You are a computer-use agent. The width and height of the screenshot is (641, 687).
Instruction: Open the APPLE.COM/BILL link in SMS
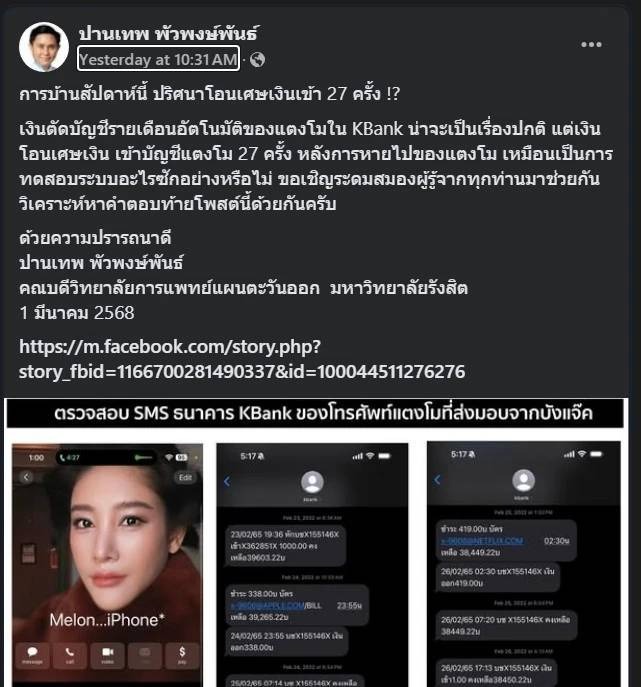click(276, 606)
